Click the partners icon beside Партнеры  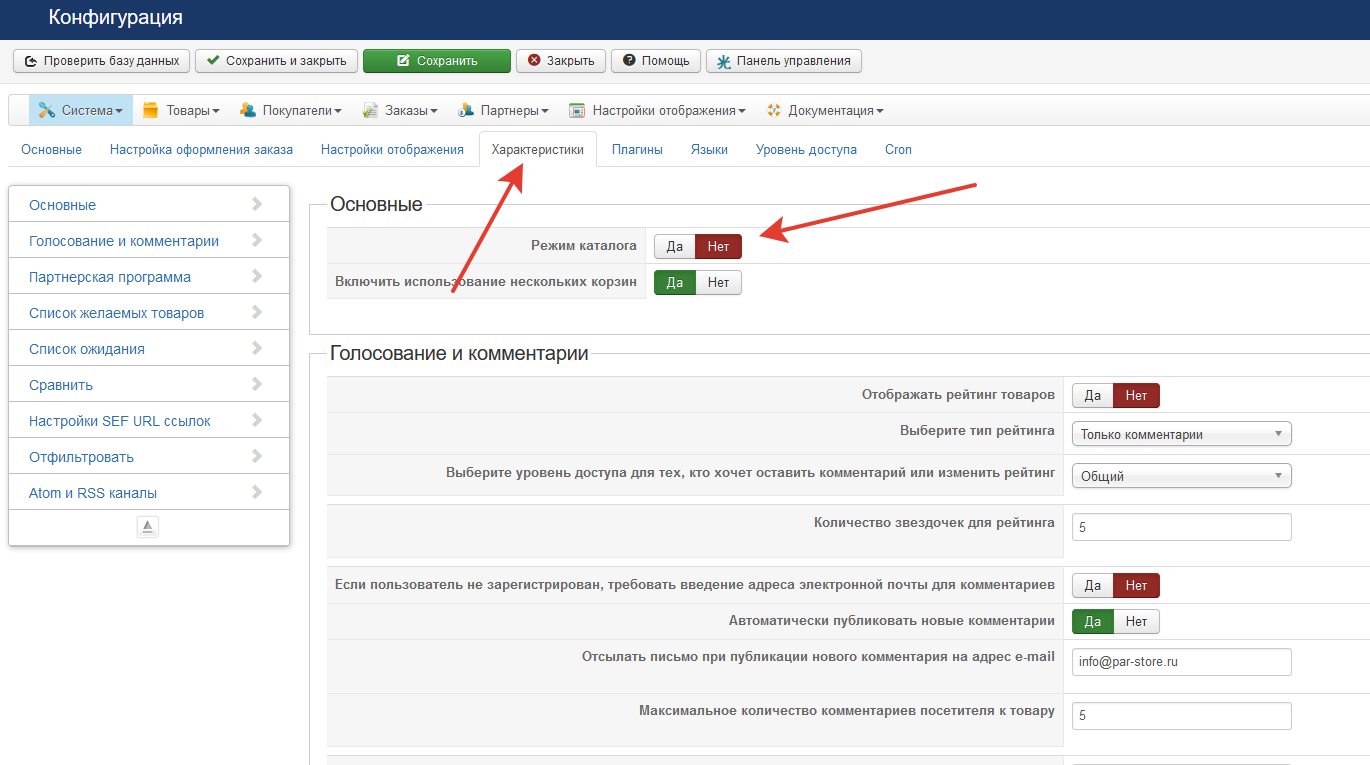pos(465,110)
